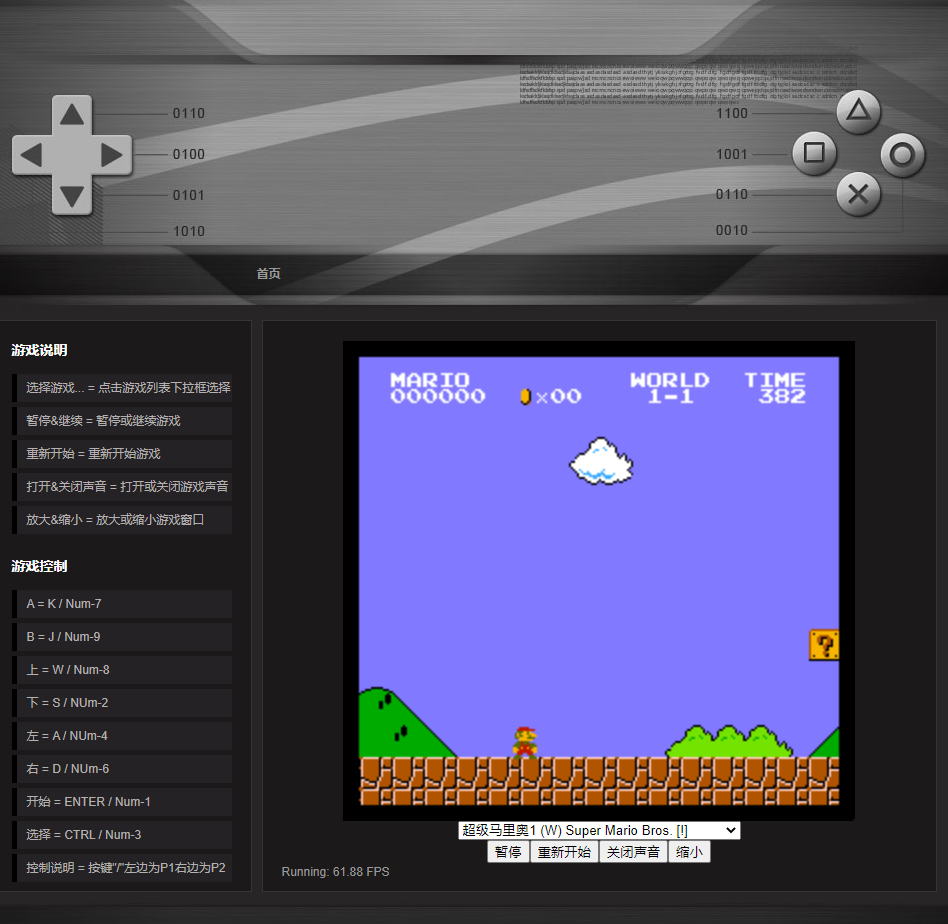Click the Running FPS status text
Screen dimensions: 948x924
(x=336, y=872)
